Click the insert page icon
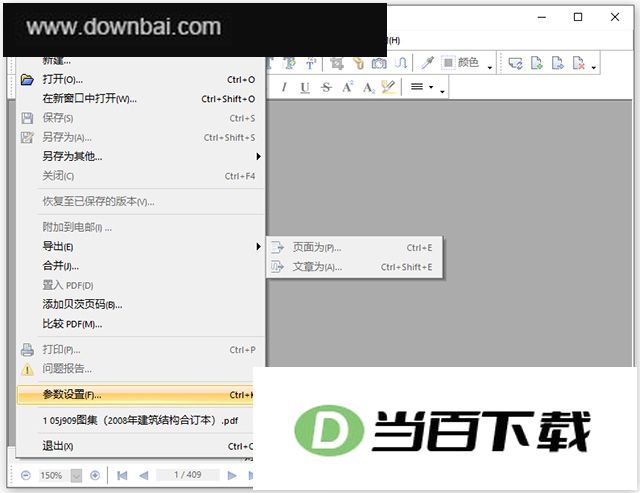 click(x=536, y=63)
